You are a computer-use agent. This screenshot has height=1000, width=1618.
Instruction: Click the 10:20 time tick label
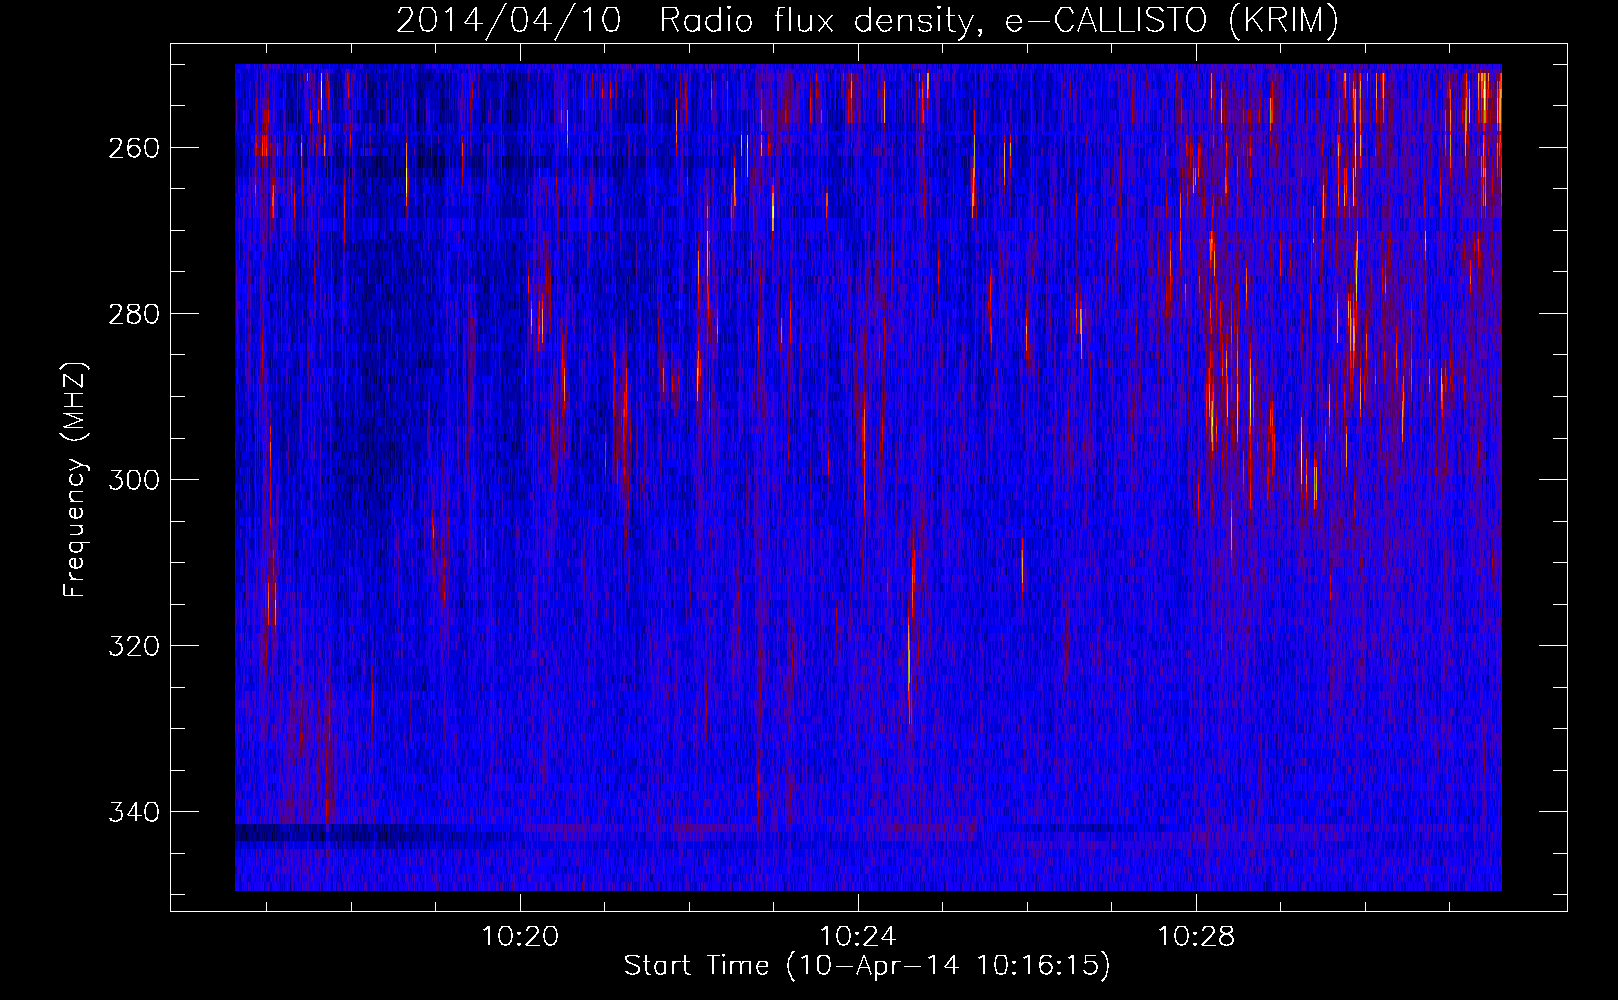click(520, 937)
